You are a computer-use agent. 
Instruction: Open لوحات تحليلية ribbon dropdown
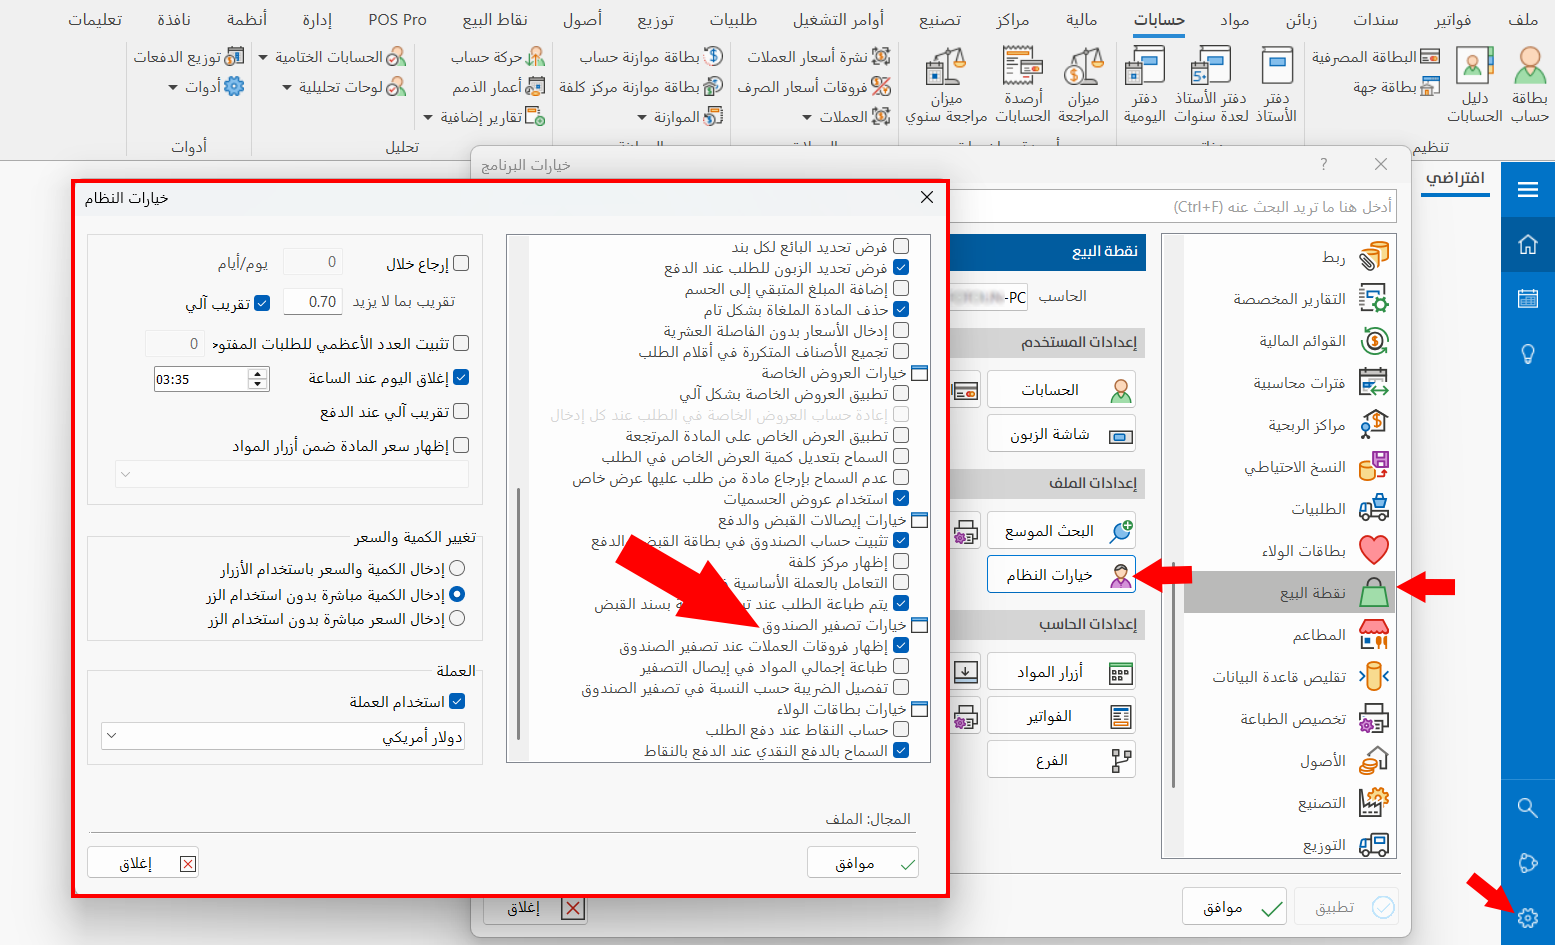pos(344,87)
